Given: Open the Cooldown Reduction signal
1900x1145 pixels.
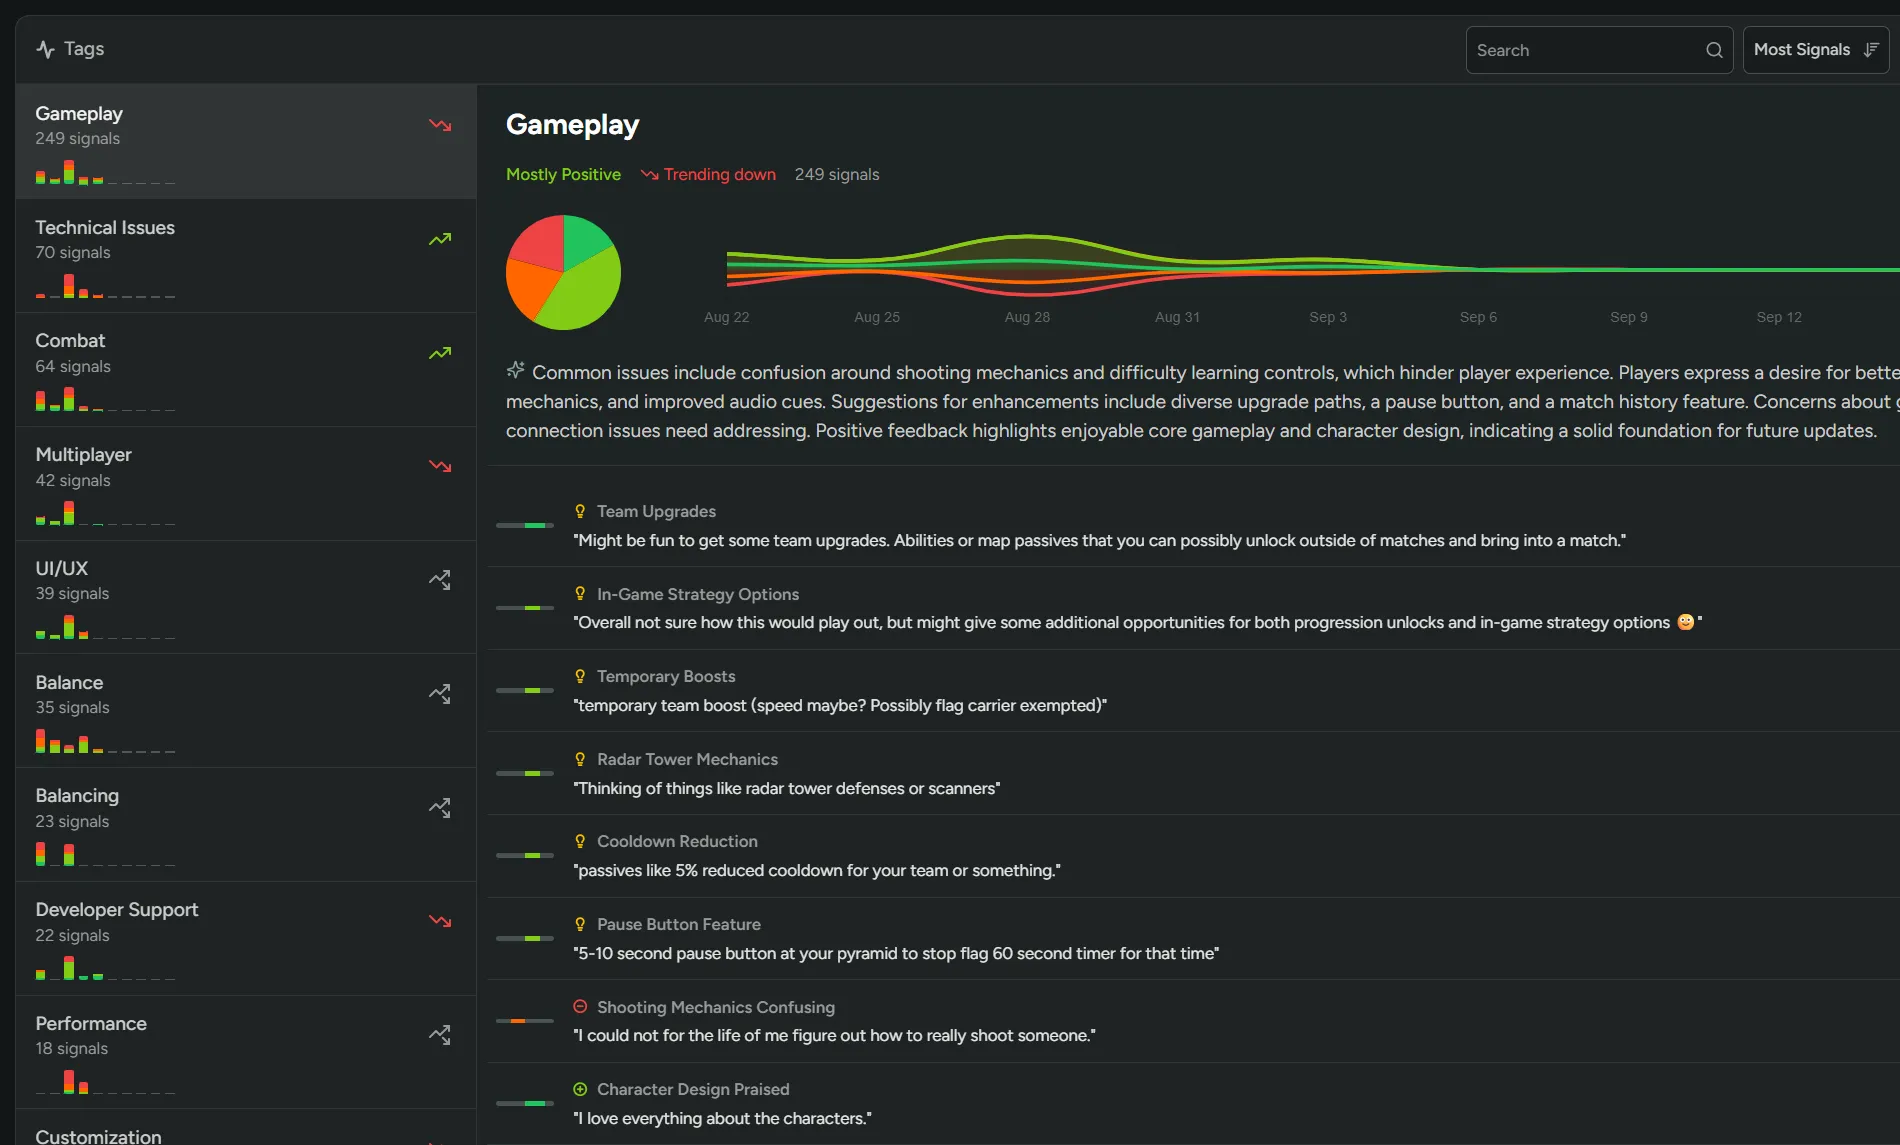Looking at the screenshot, I should [1194, 856].
